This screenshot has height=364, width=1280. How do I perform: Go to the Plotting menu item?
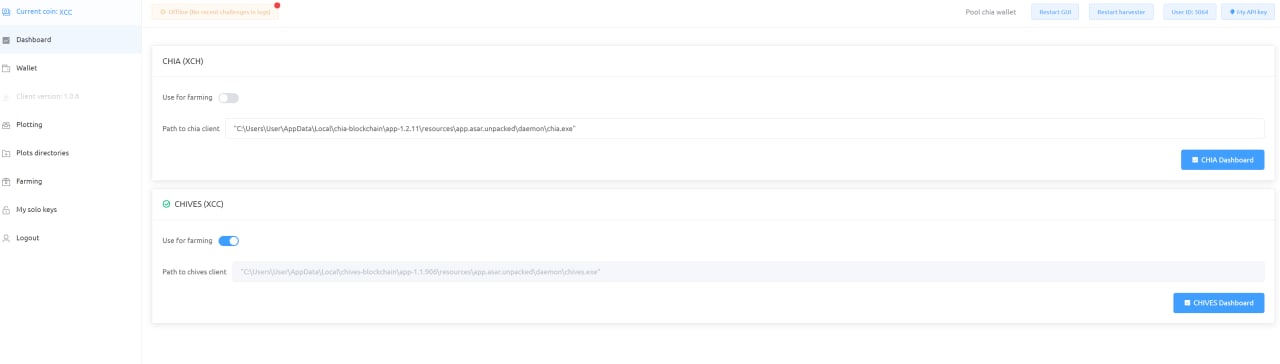(70, 125)
